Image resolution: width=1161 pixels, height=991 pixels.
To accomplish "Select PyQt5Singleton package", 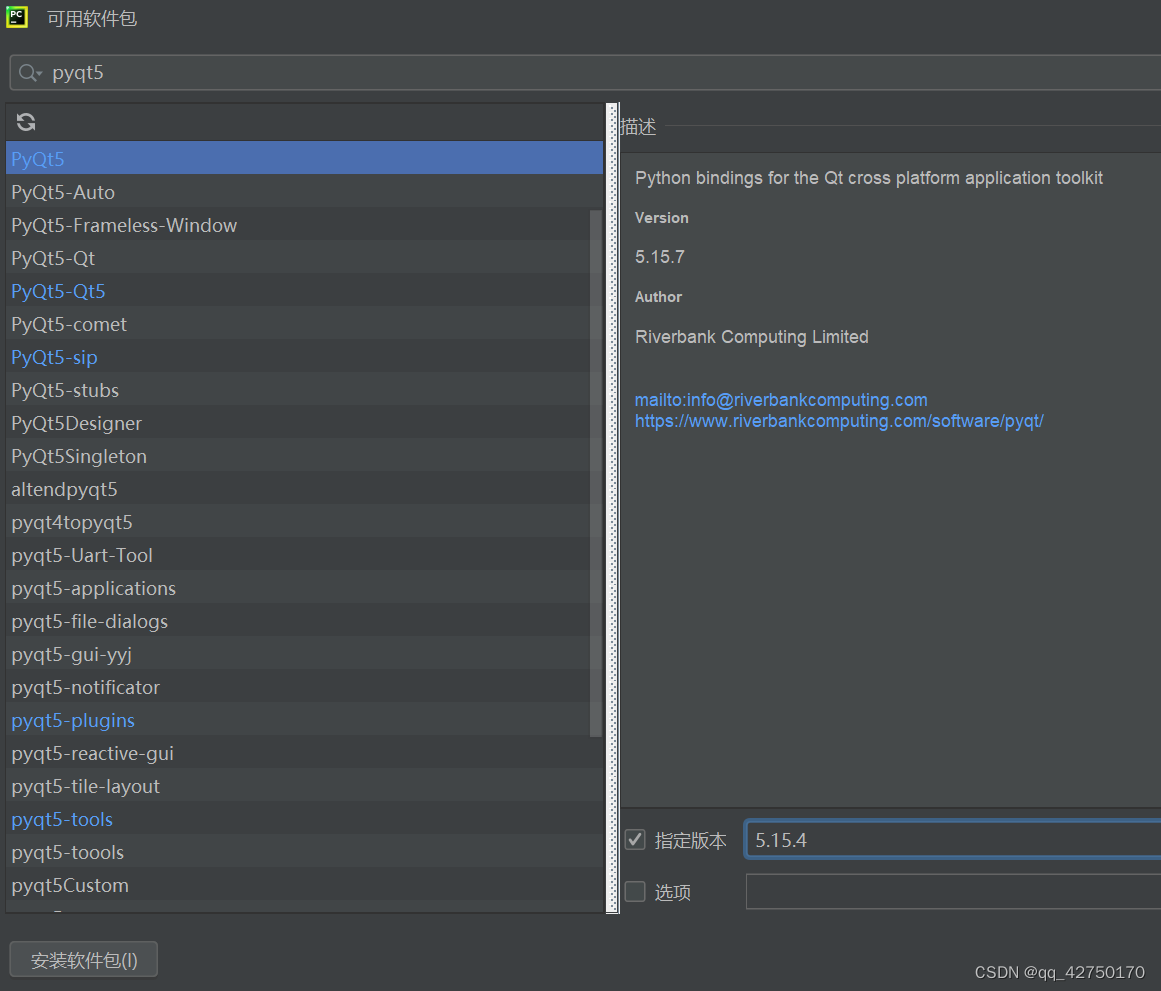I will (x=304, y=456).
